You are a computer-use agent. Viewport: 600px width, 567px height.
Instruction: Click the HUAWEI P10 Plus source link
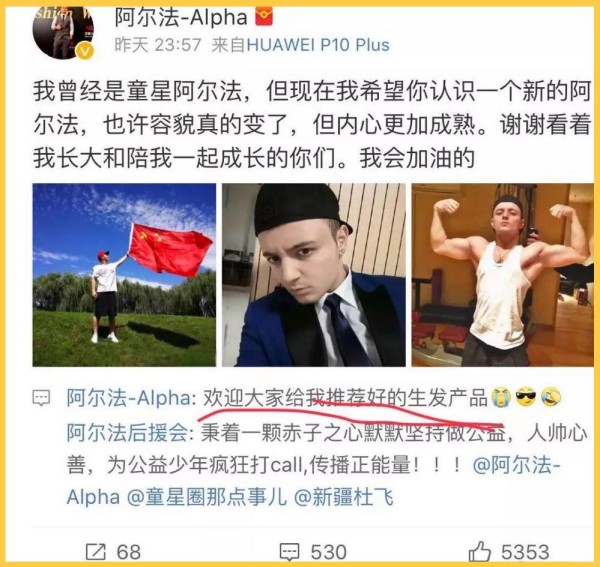tap(318, 45)
